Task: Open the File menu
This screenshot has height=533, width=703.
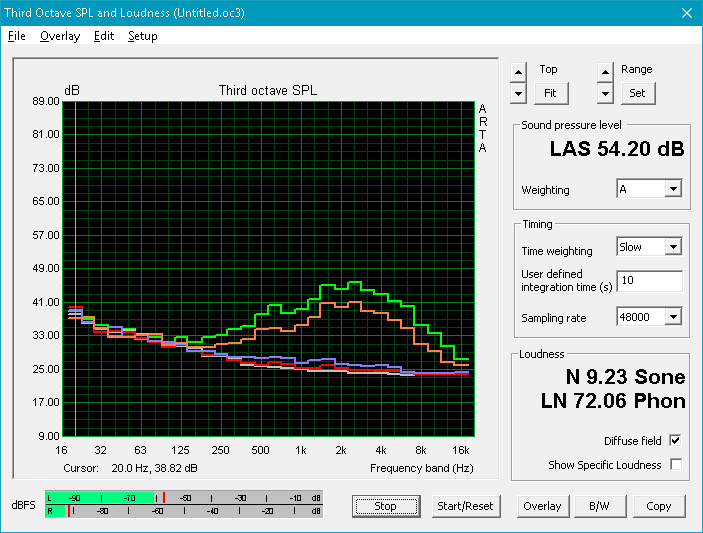Action: click(x=17, y=36)
